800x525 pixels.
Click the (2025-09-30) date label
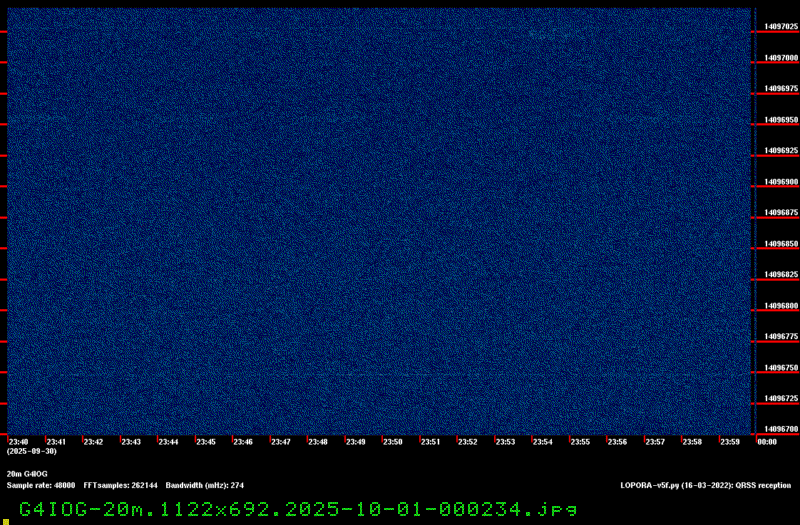(x=32, y=452)
